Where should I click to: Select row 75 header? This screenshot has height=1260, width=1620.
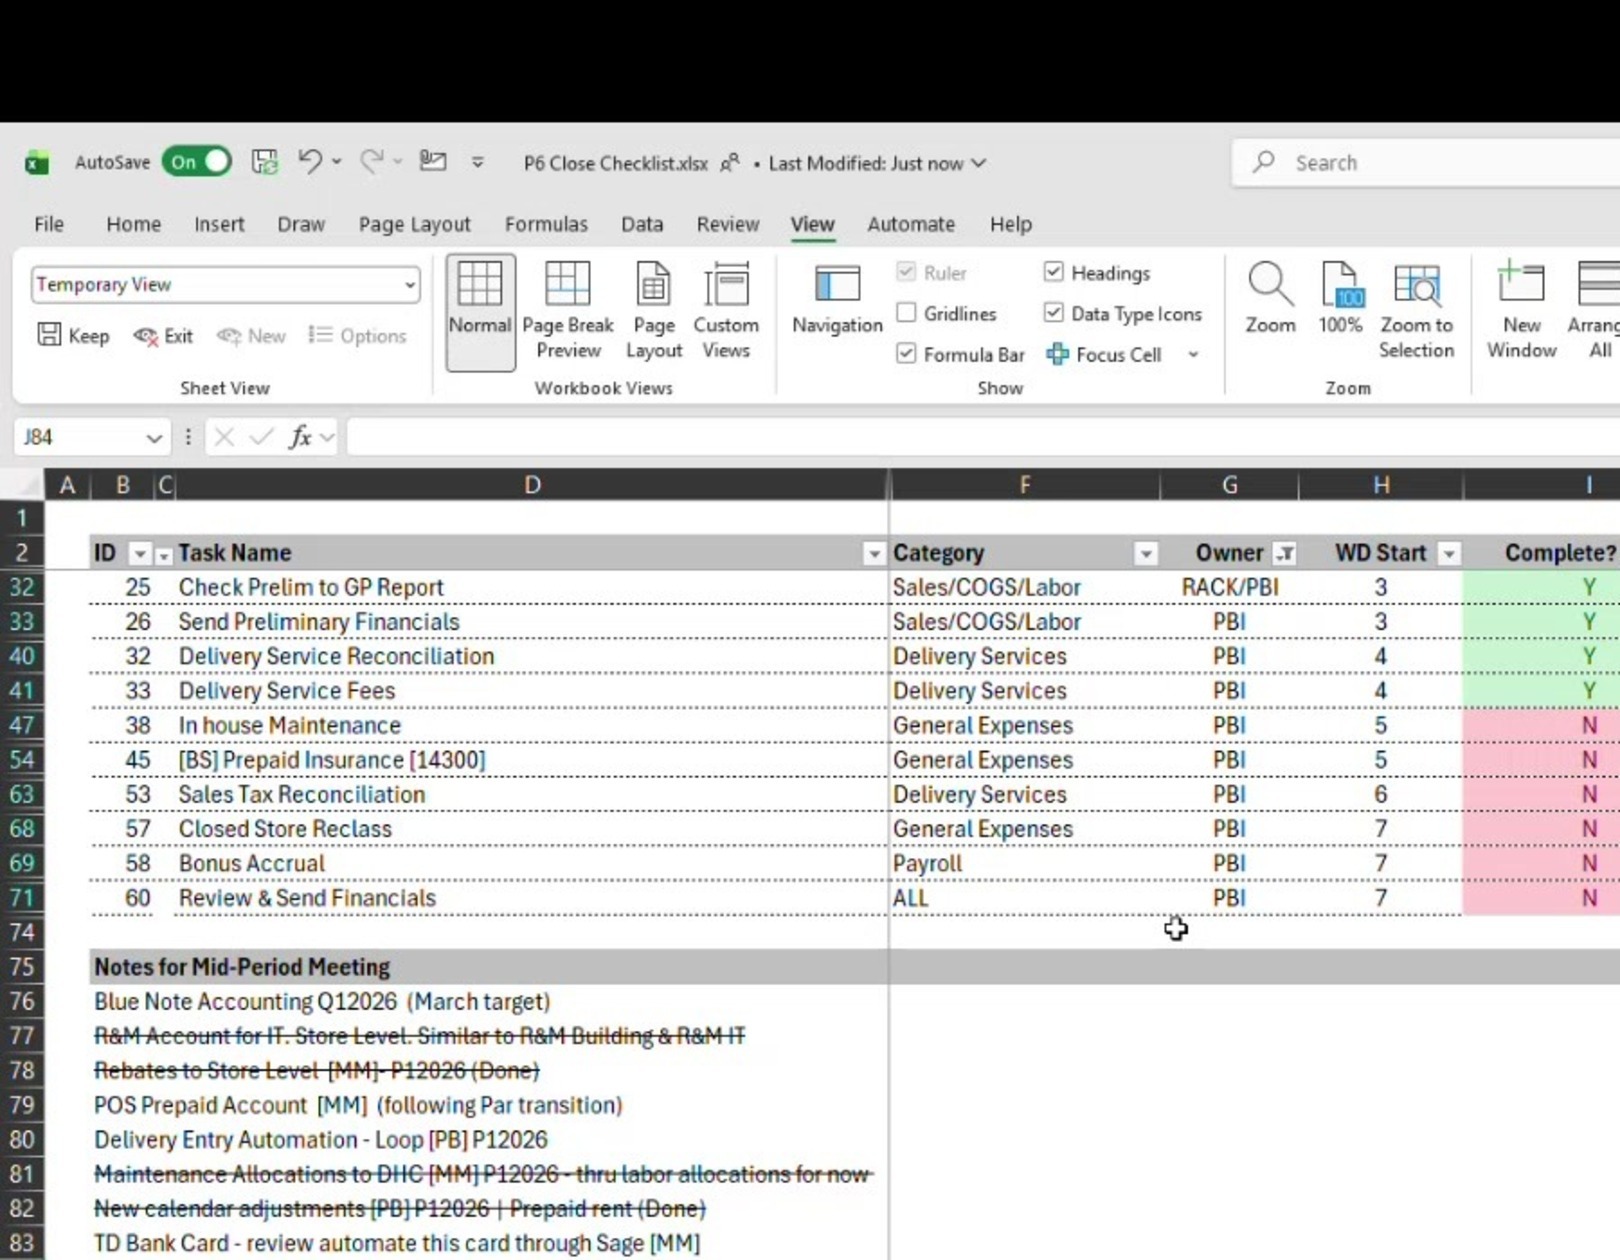click(22, 967)
